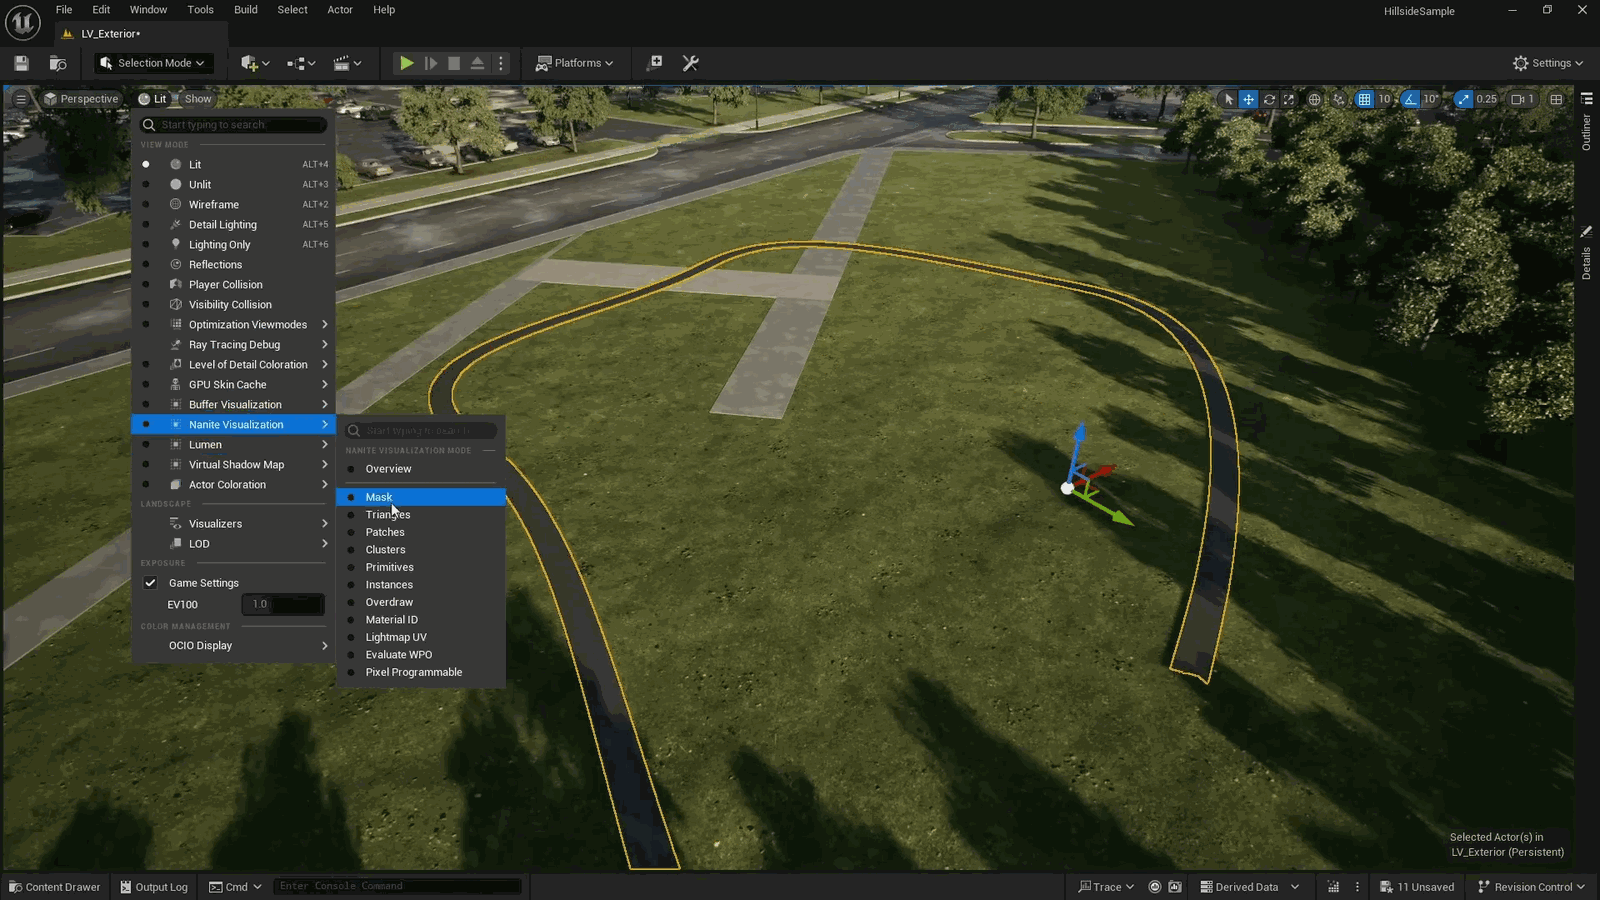Click the Play in editor green arrow

coord(406,63)
